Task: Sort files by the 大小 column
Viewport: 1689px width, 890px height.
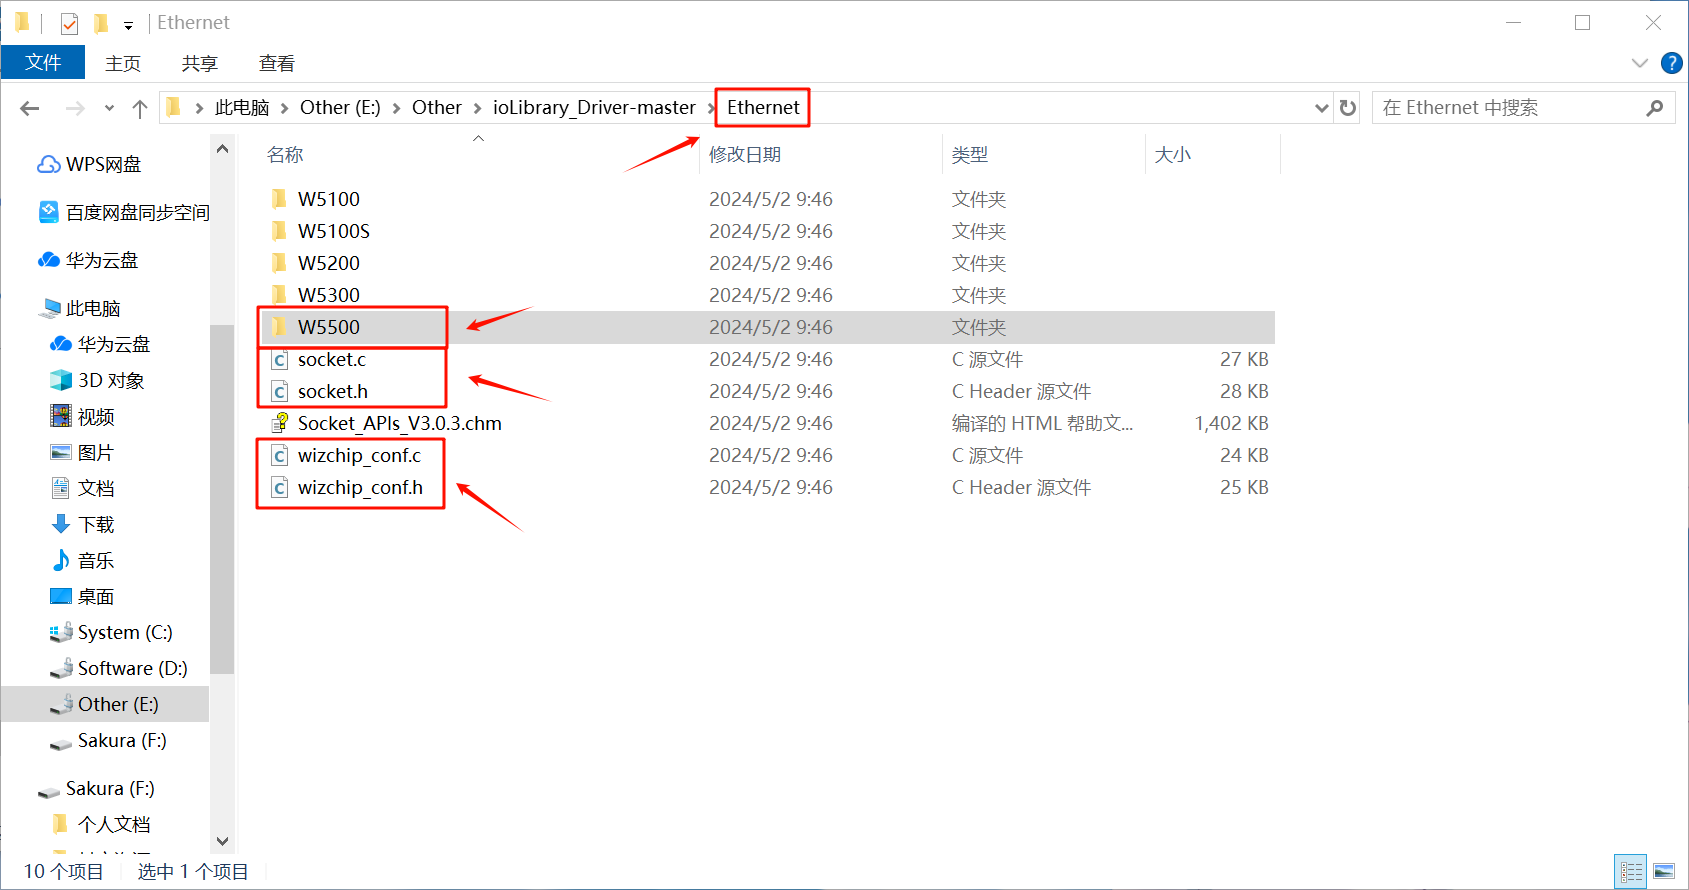Action: [x=1173, y=155]
